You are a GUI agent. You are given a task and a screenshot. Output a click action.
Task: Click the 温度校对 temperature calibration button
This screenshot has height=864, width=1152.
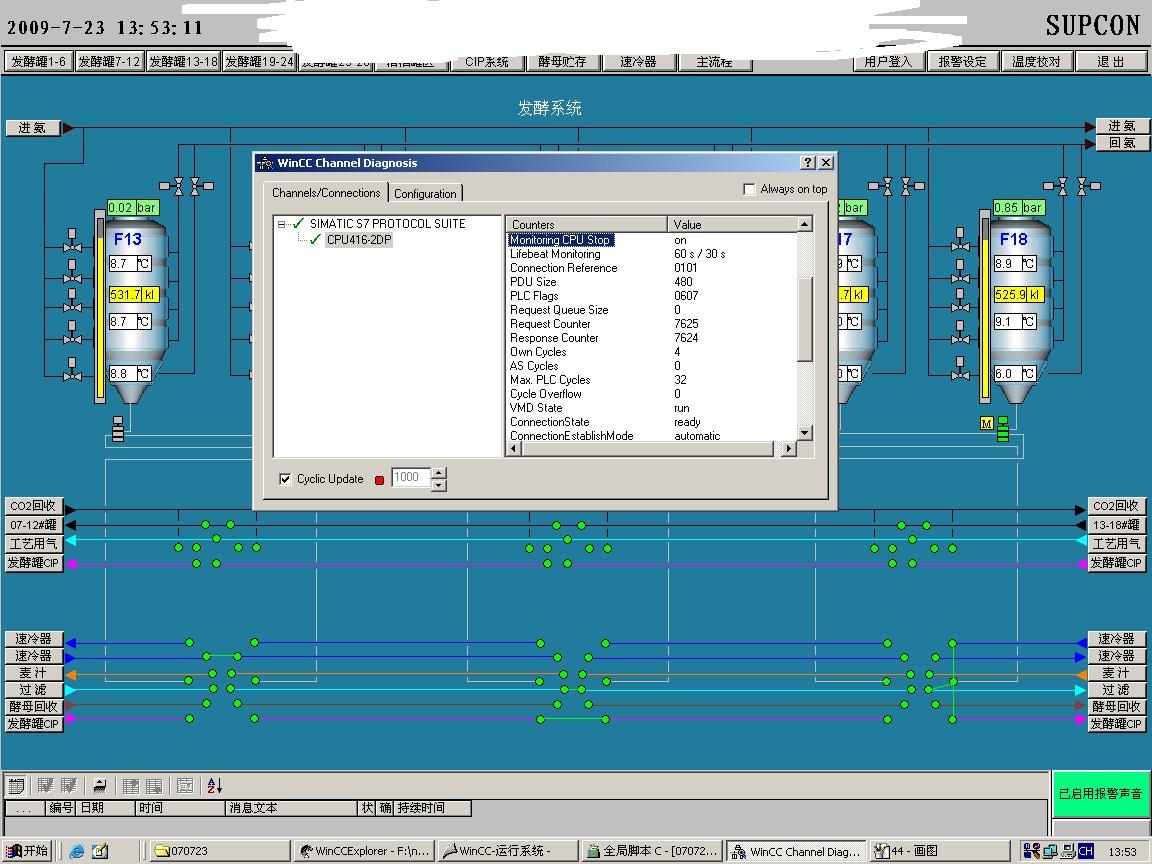point(1037,62)
